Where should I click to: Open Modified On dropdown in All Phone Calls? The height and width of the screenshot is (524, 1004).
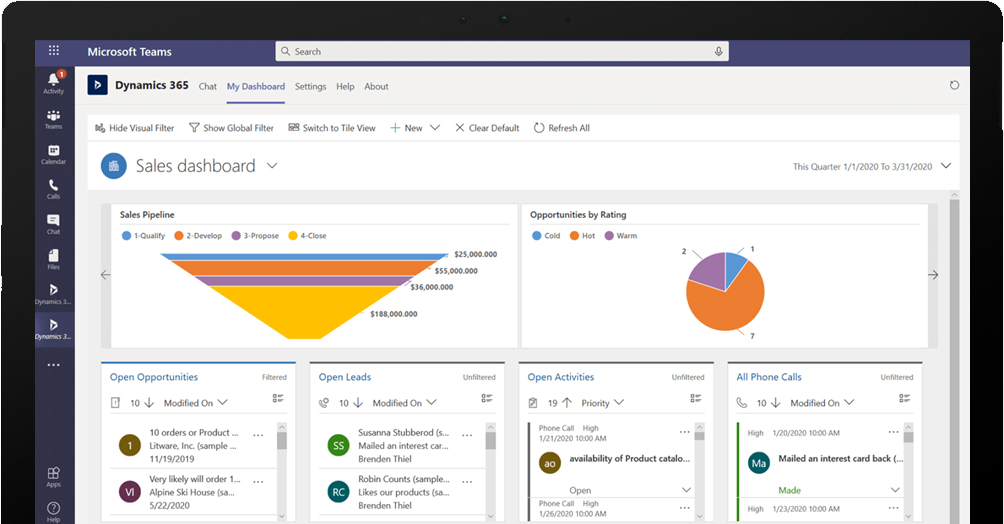822,403
